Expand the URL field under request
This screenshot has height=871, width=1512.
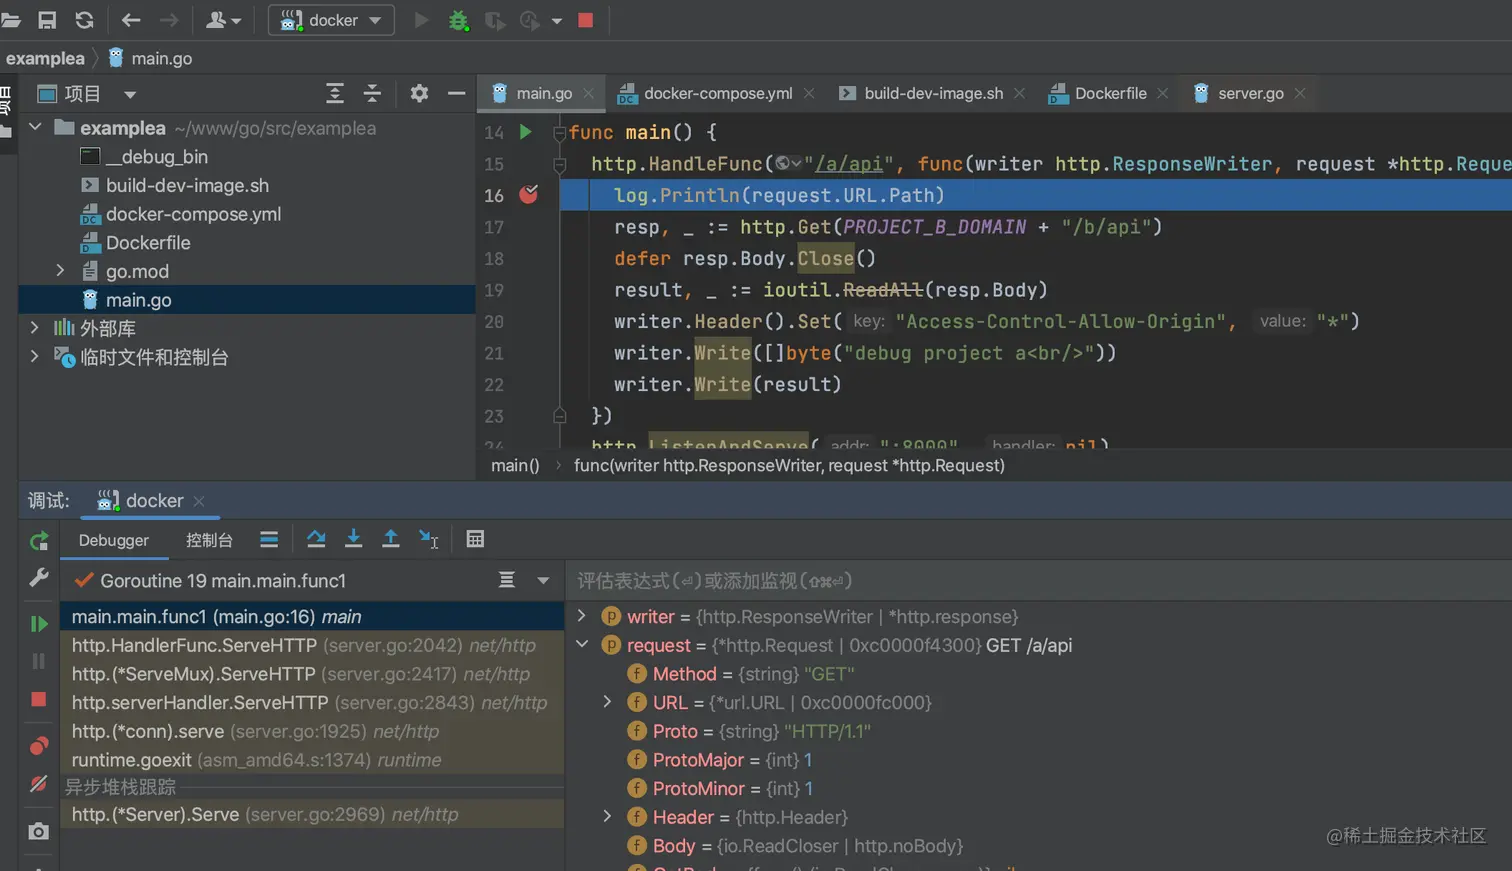[607, 702]
